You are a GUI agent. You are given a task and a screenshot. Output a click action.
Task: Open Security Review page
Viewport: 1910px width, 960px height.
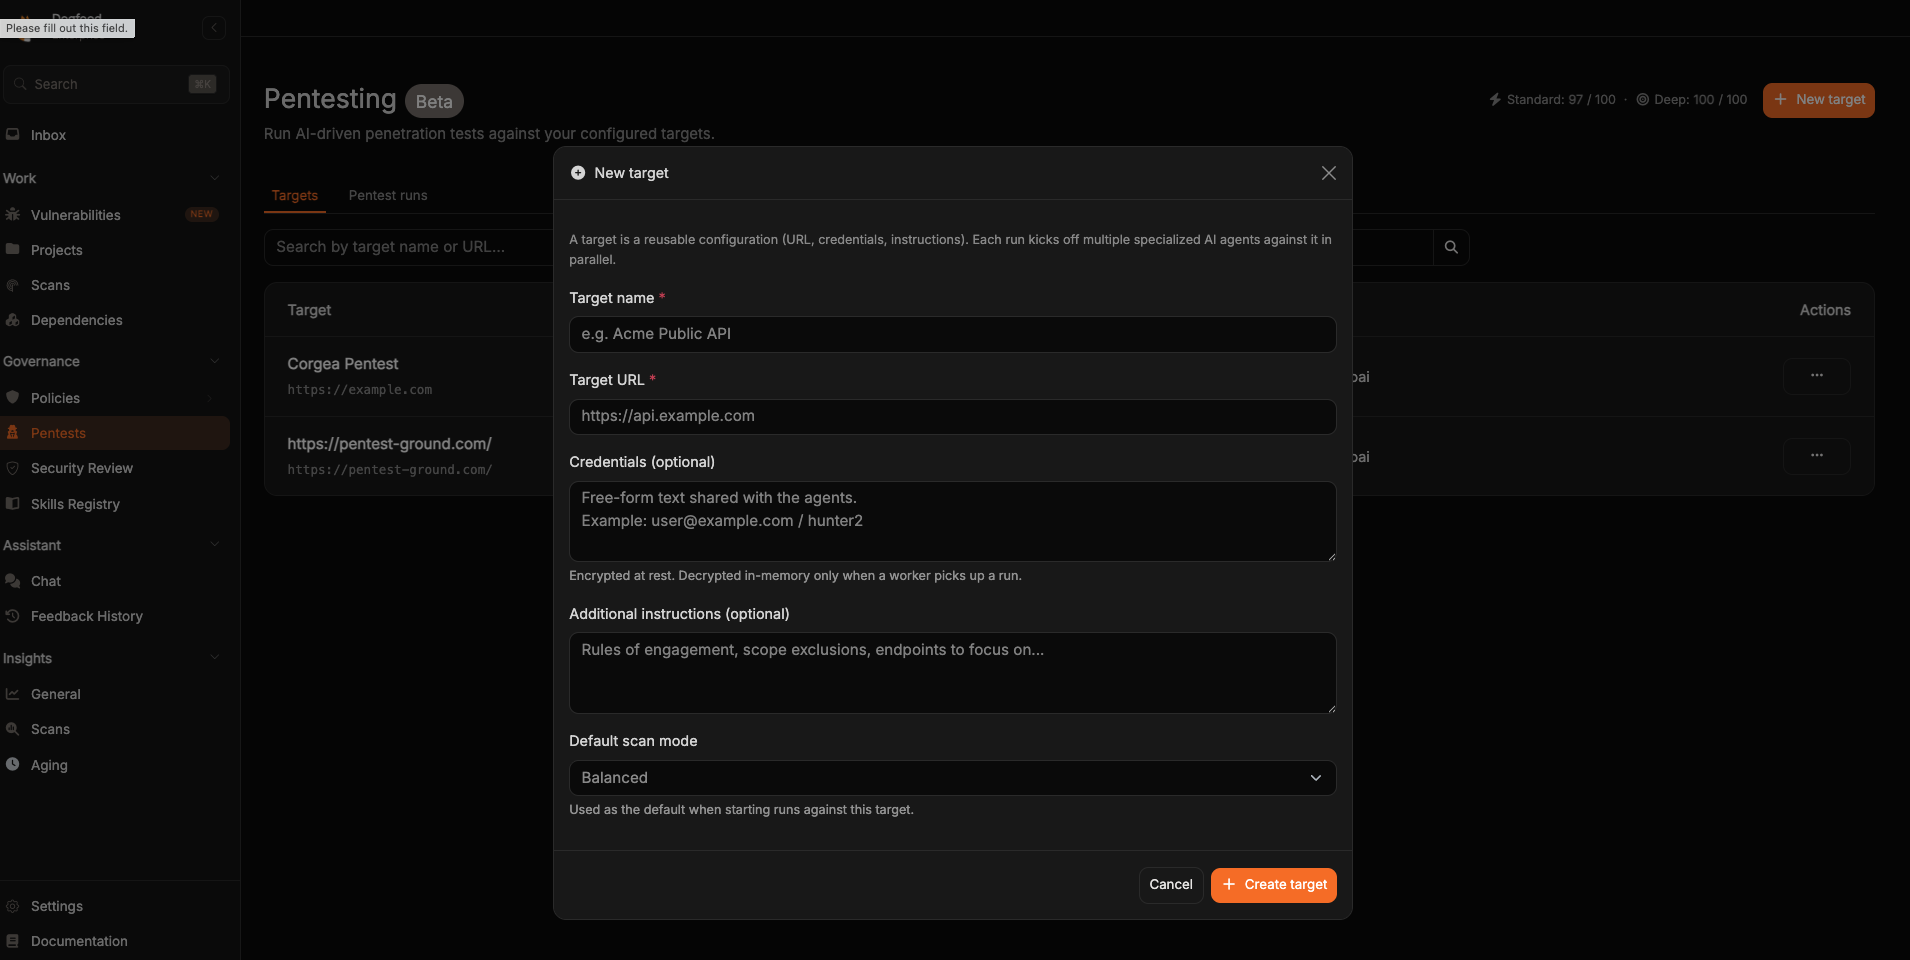coord(81,468)
